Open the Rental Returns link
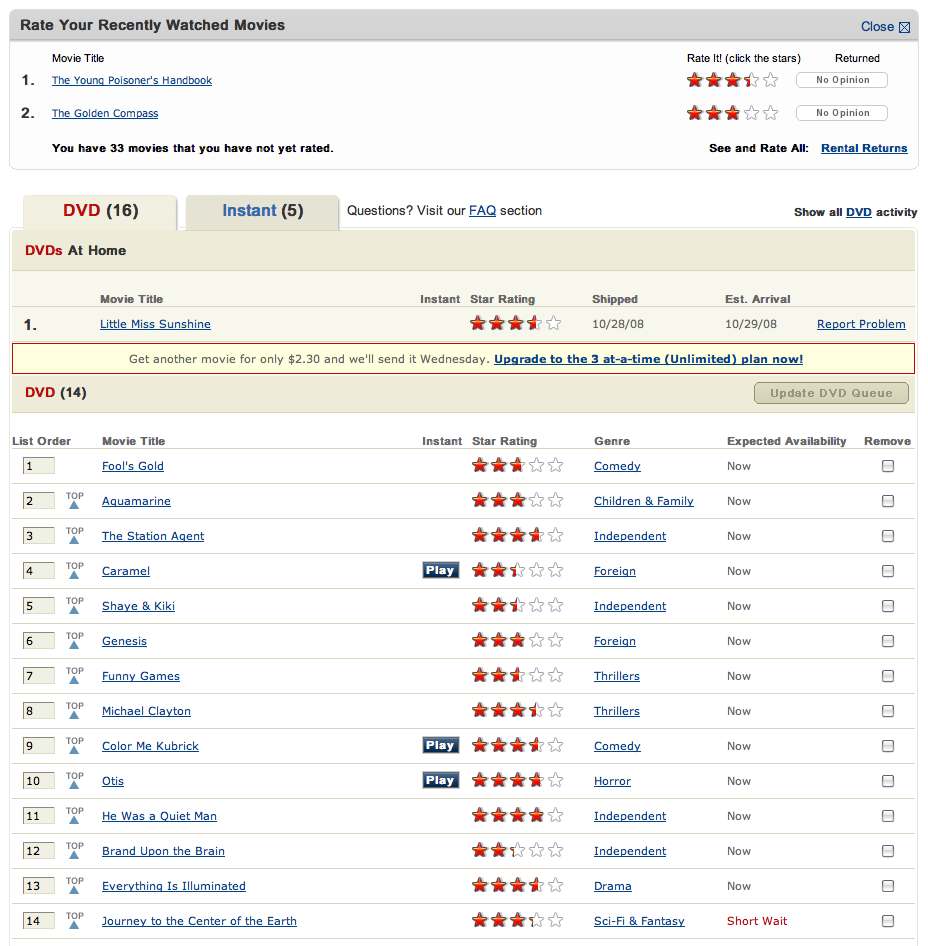The image size is (928, 946). pos(864,148)
